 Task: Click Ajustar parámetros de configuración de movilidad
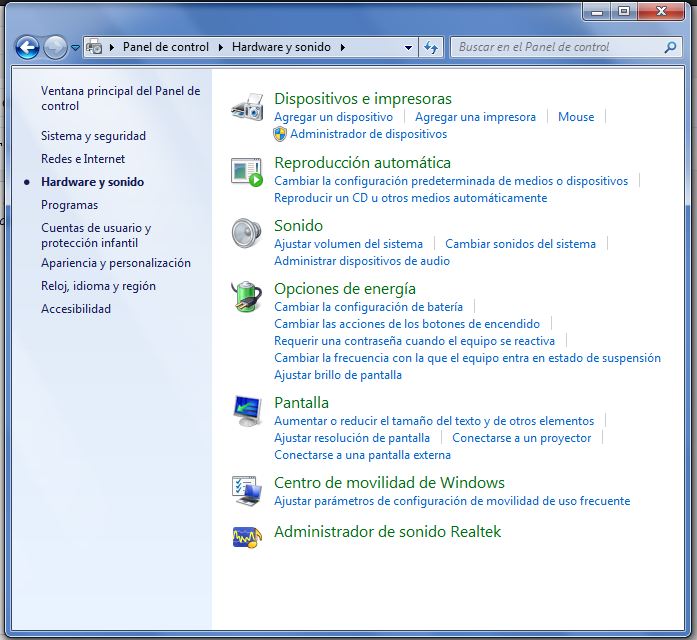coord(452,501)
